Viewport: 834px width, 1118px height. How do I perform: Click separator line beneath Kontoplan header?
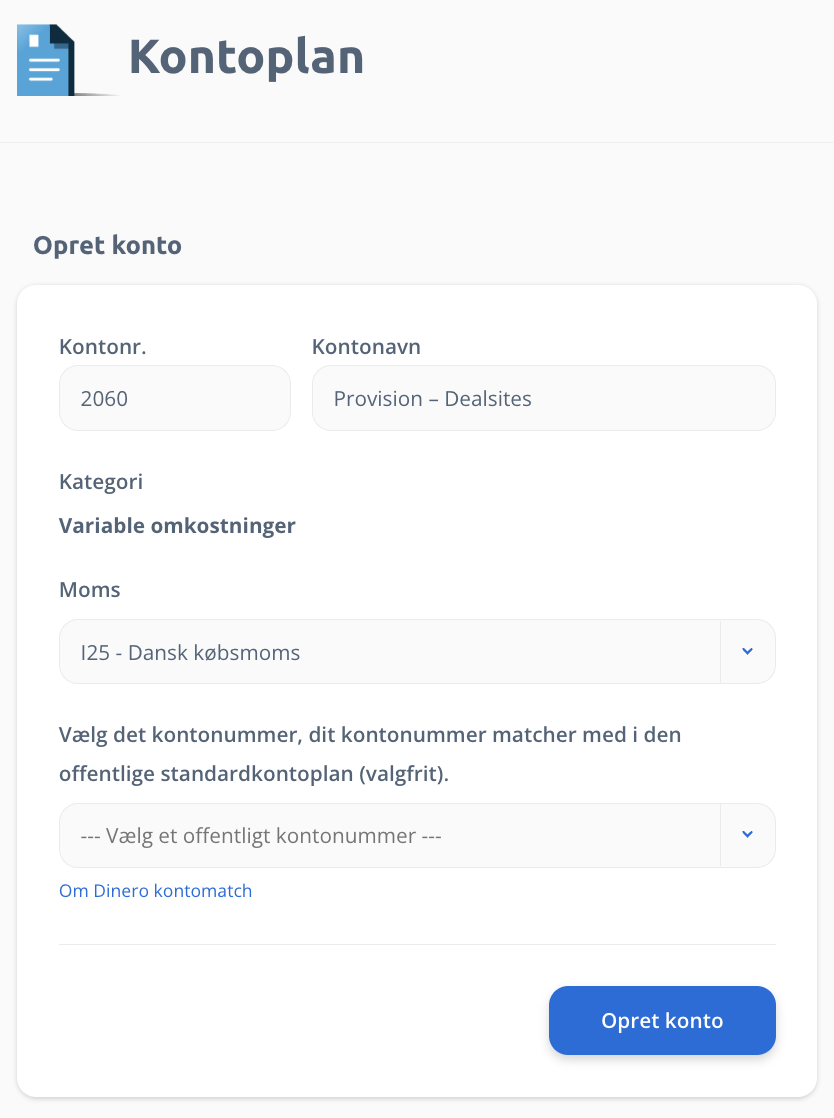pyautogui.click(x=417, y=142)
